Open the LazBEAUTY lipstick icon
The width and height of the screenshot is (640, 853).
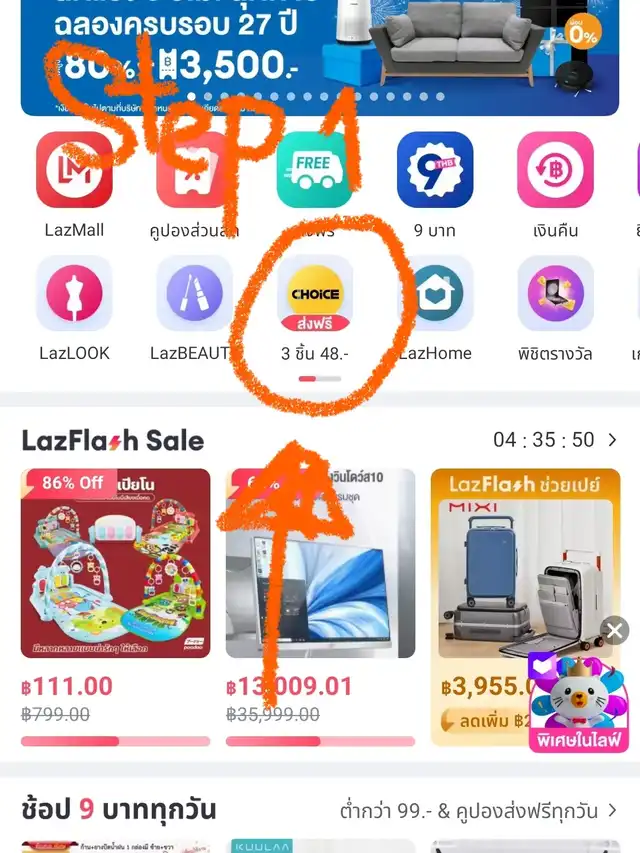[x=195, y=294]
